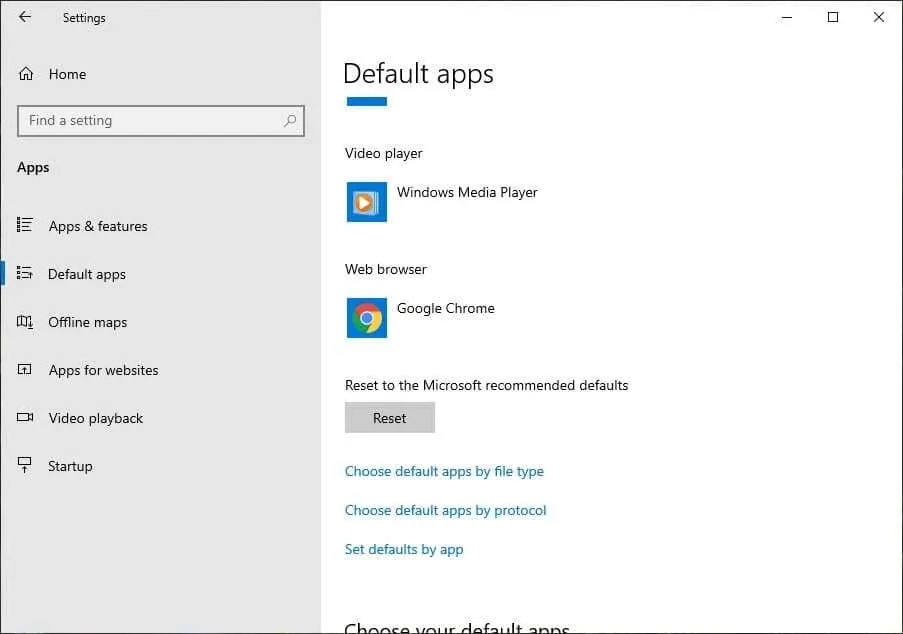The height and width of the screenshot is (634, 903).
Task: Click the Default apps sidebar icon
Action: 25,273
